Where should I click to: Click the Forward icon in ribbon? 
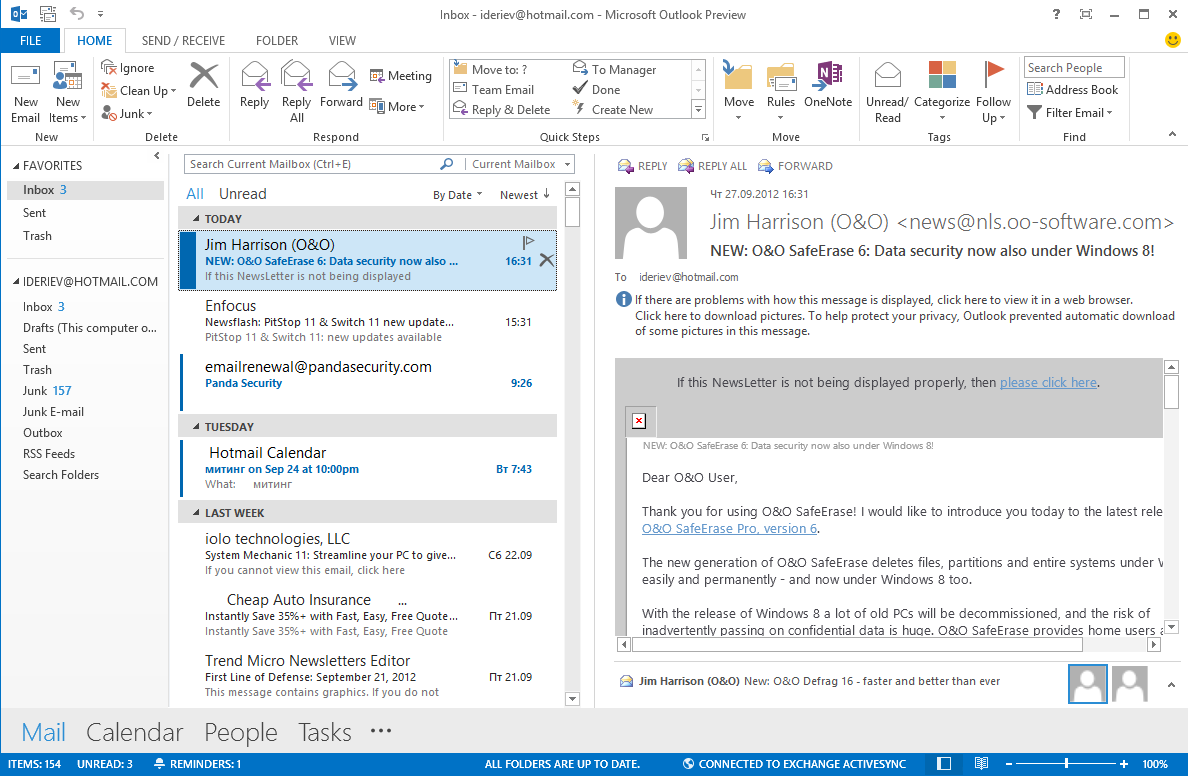tap(342, 76)
